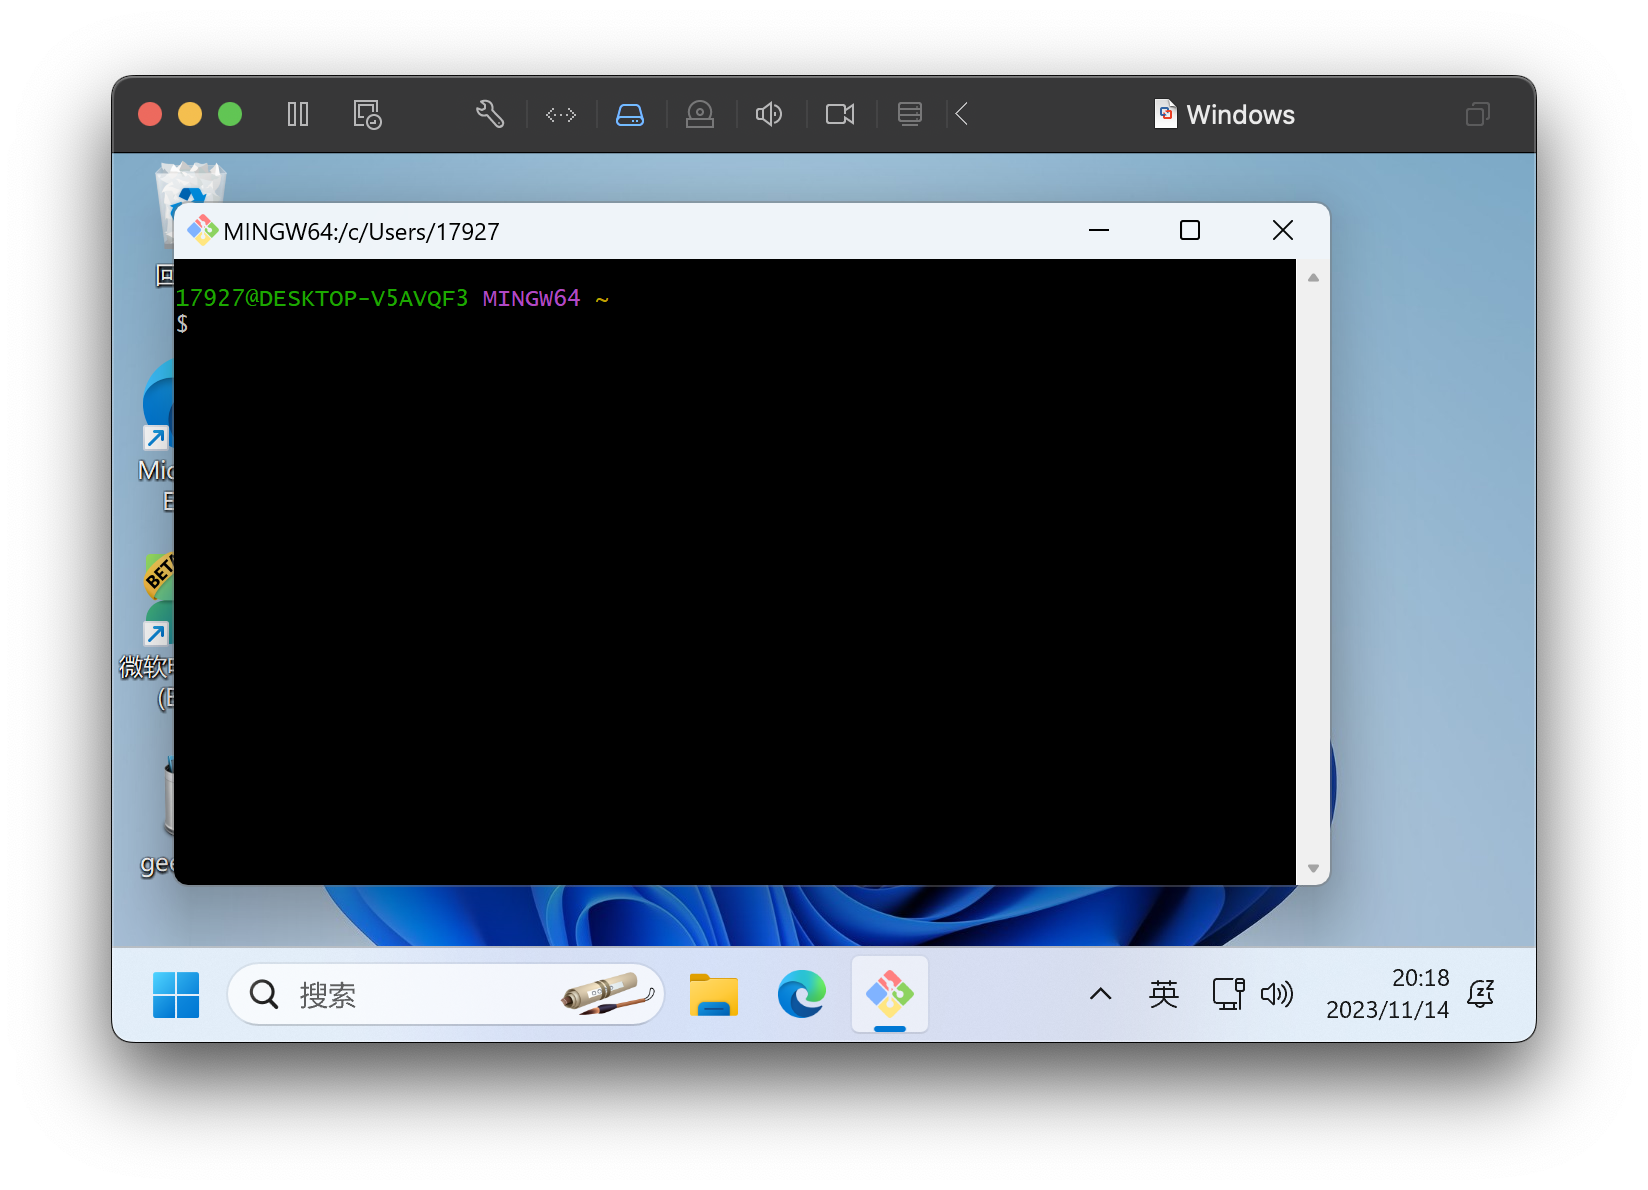This screenshot has height=1190, width=1648.
Task: Click the 17927@DESKTOP-V5AVQF3 prompt text
Action: click(x=322, y=298)
